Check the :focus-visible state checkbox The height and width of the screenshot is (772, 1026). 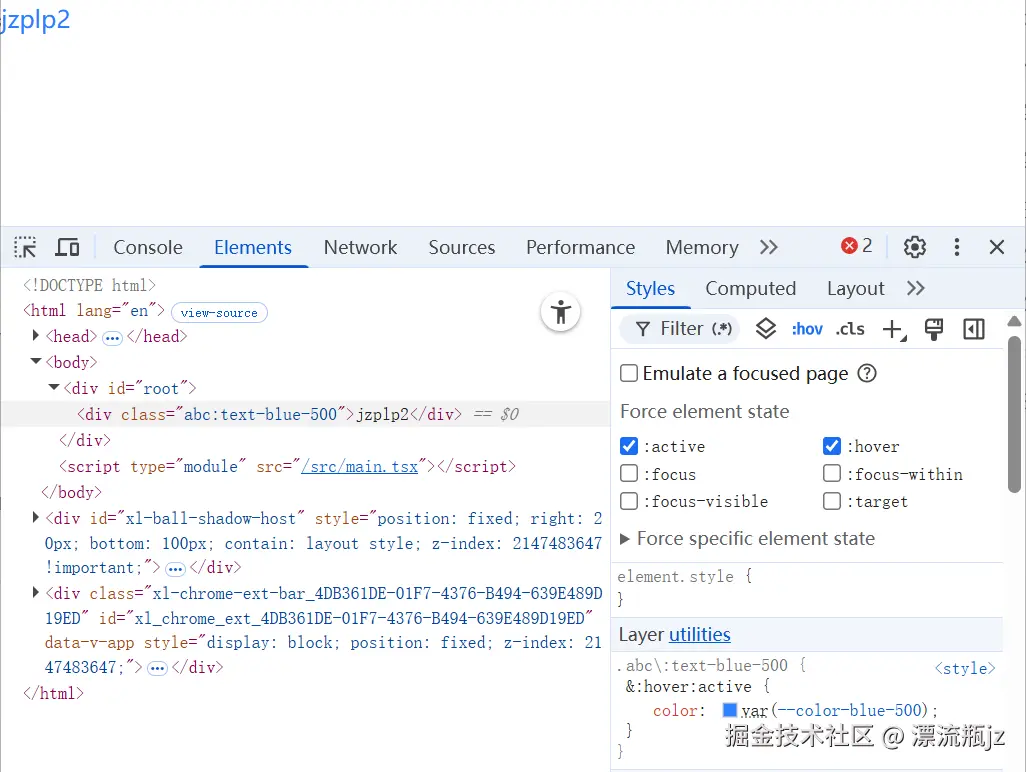pos(629,501)
